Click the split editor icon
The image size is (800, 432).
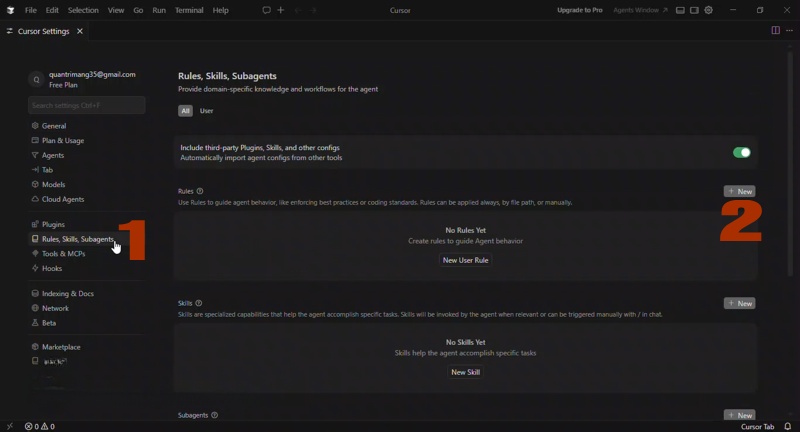pyautogui.click(x=776, y=31)
